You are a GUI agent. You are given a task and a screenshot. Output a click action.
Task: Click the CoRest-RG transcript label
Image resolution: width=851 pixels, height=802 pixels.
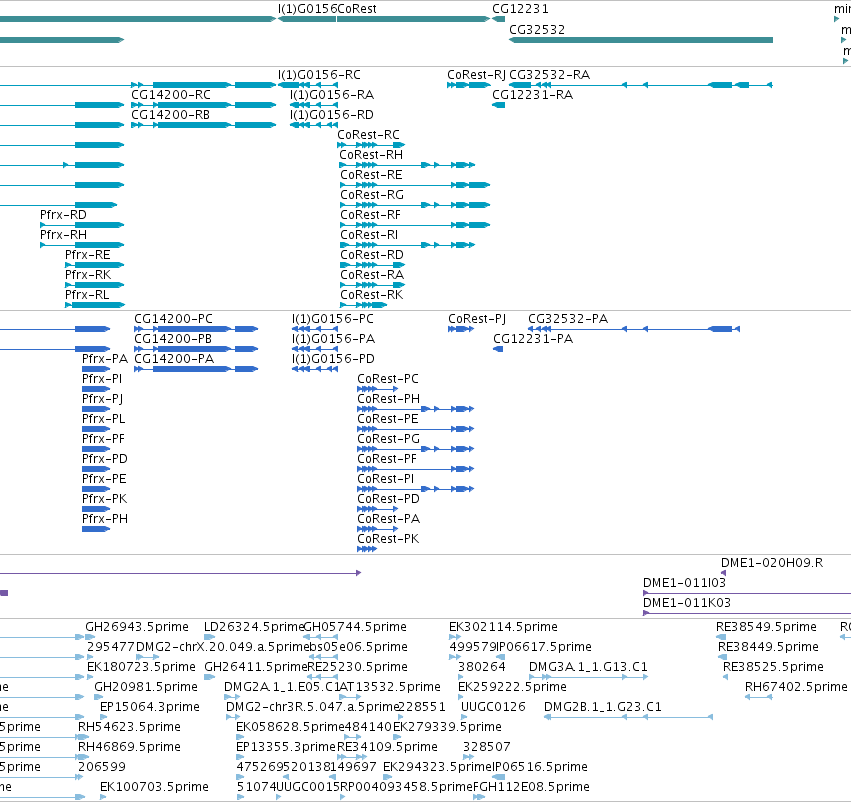click(x=372, y=195)
